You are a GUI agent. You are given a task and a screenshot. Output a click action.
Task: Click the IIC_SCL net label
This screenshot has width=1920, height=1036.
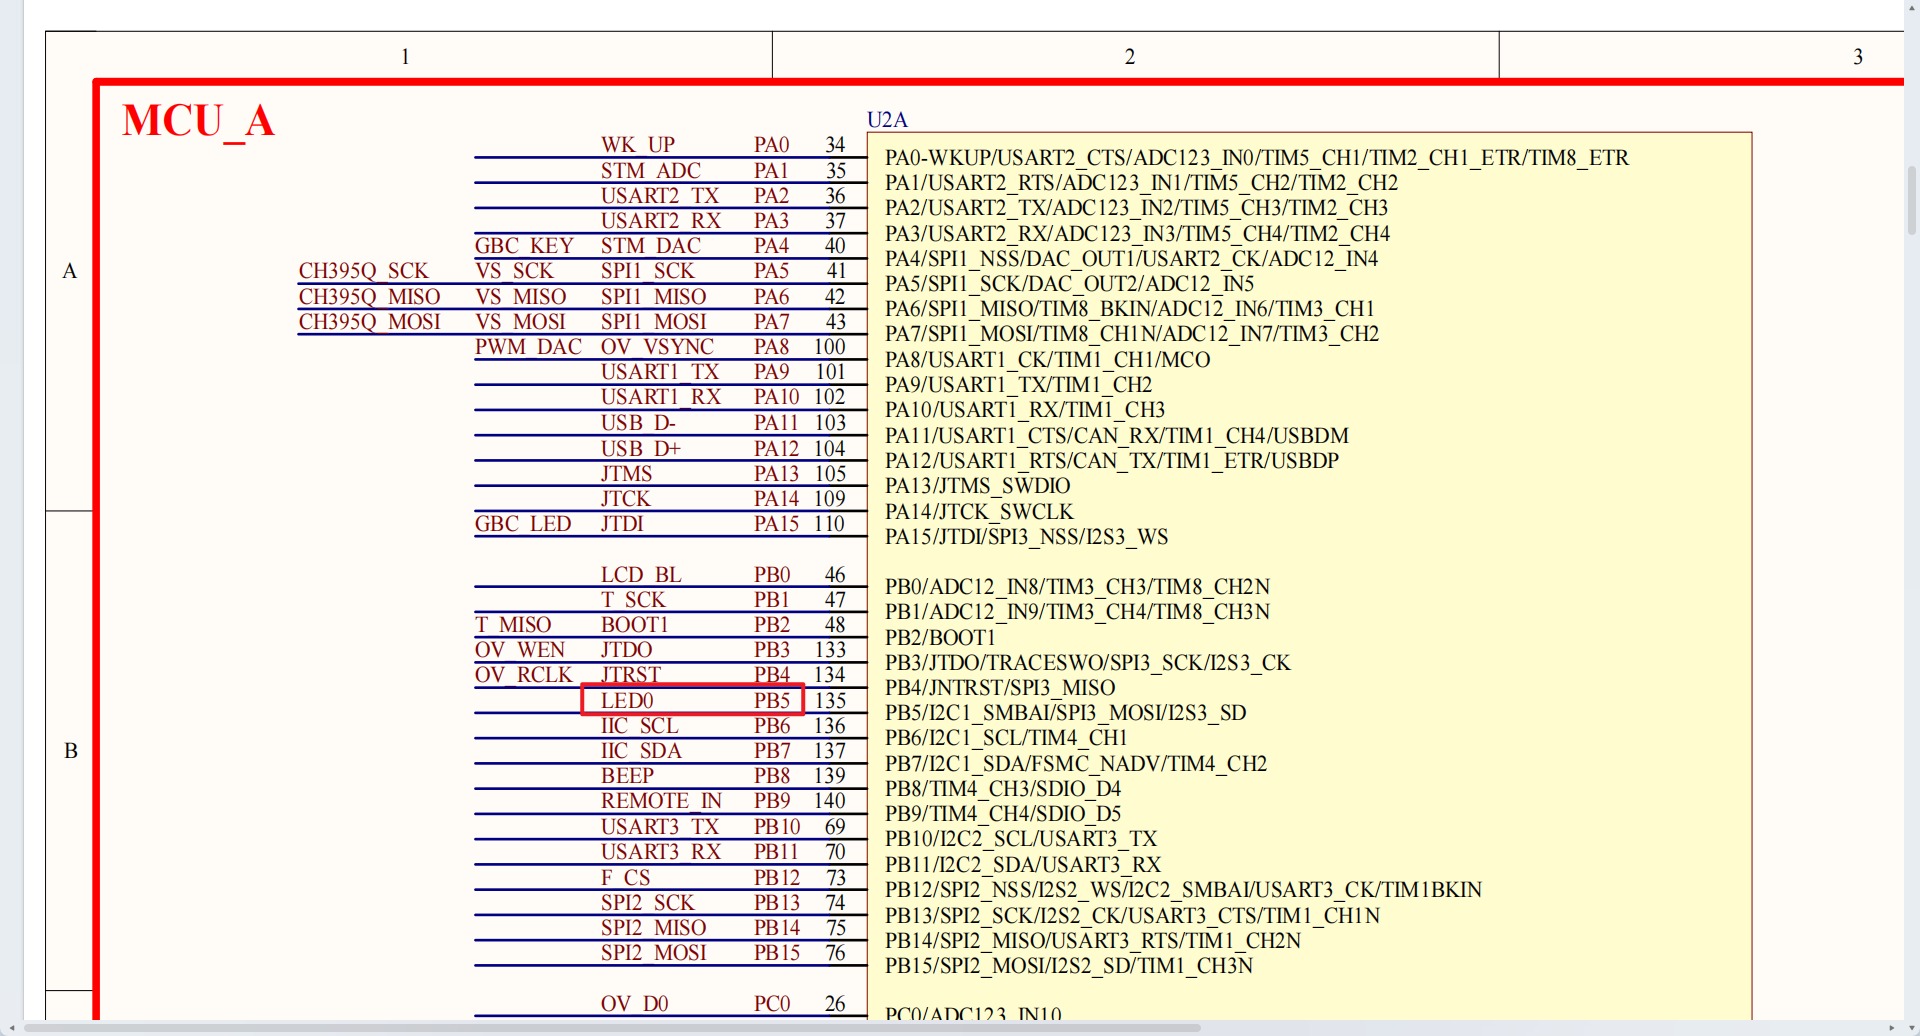tap(640, 726)
